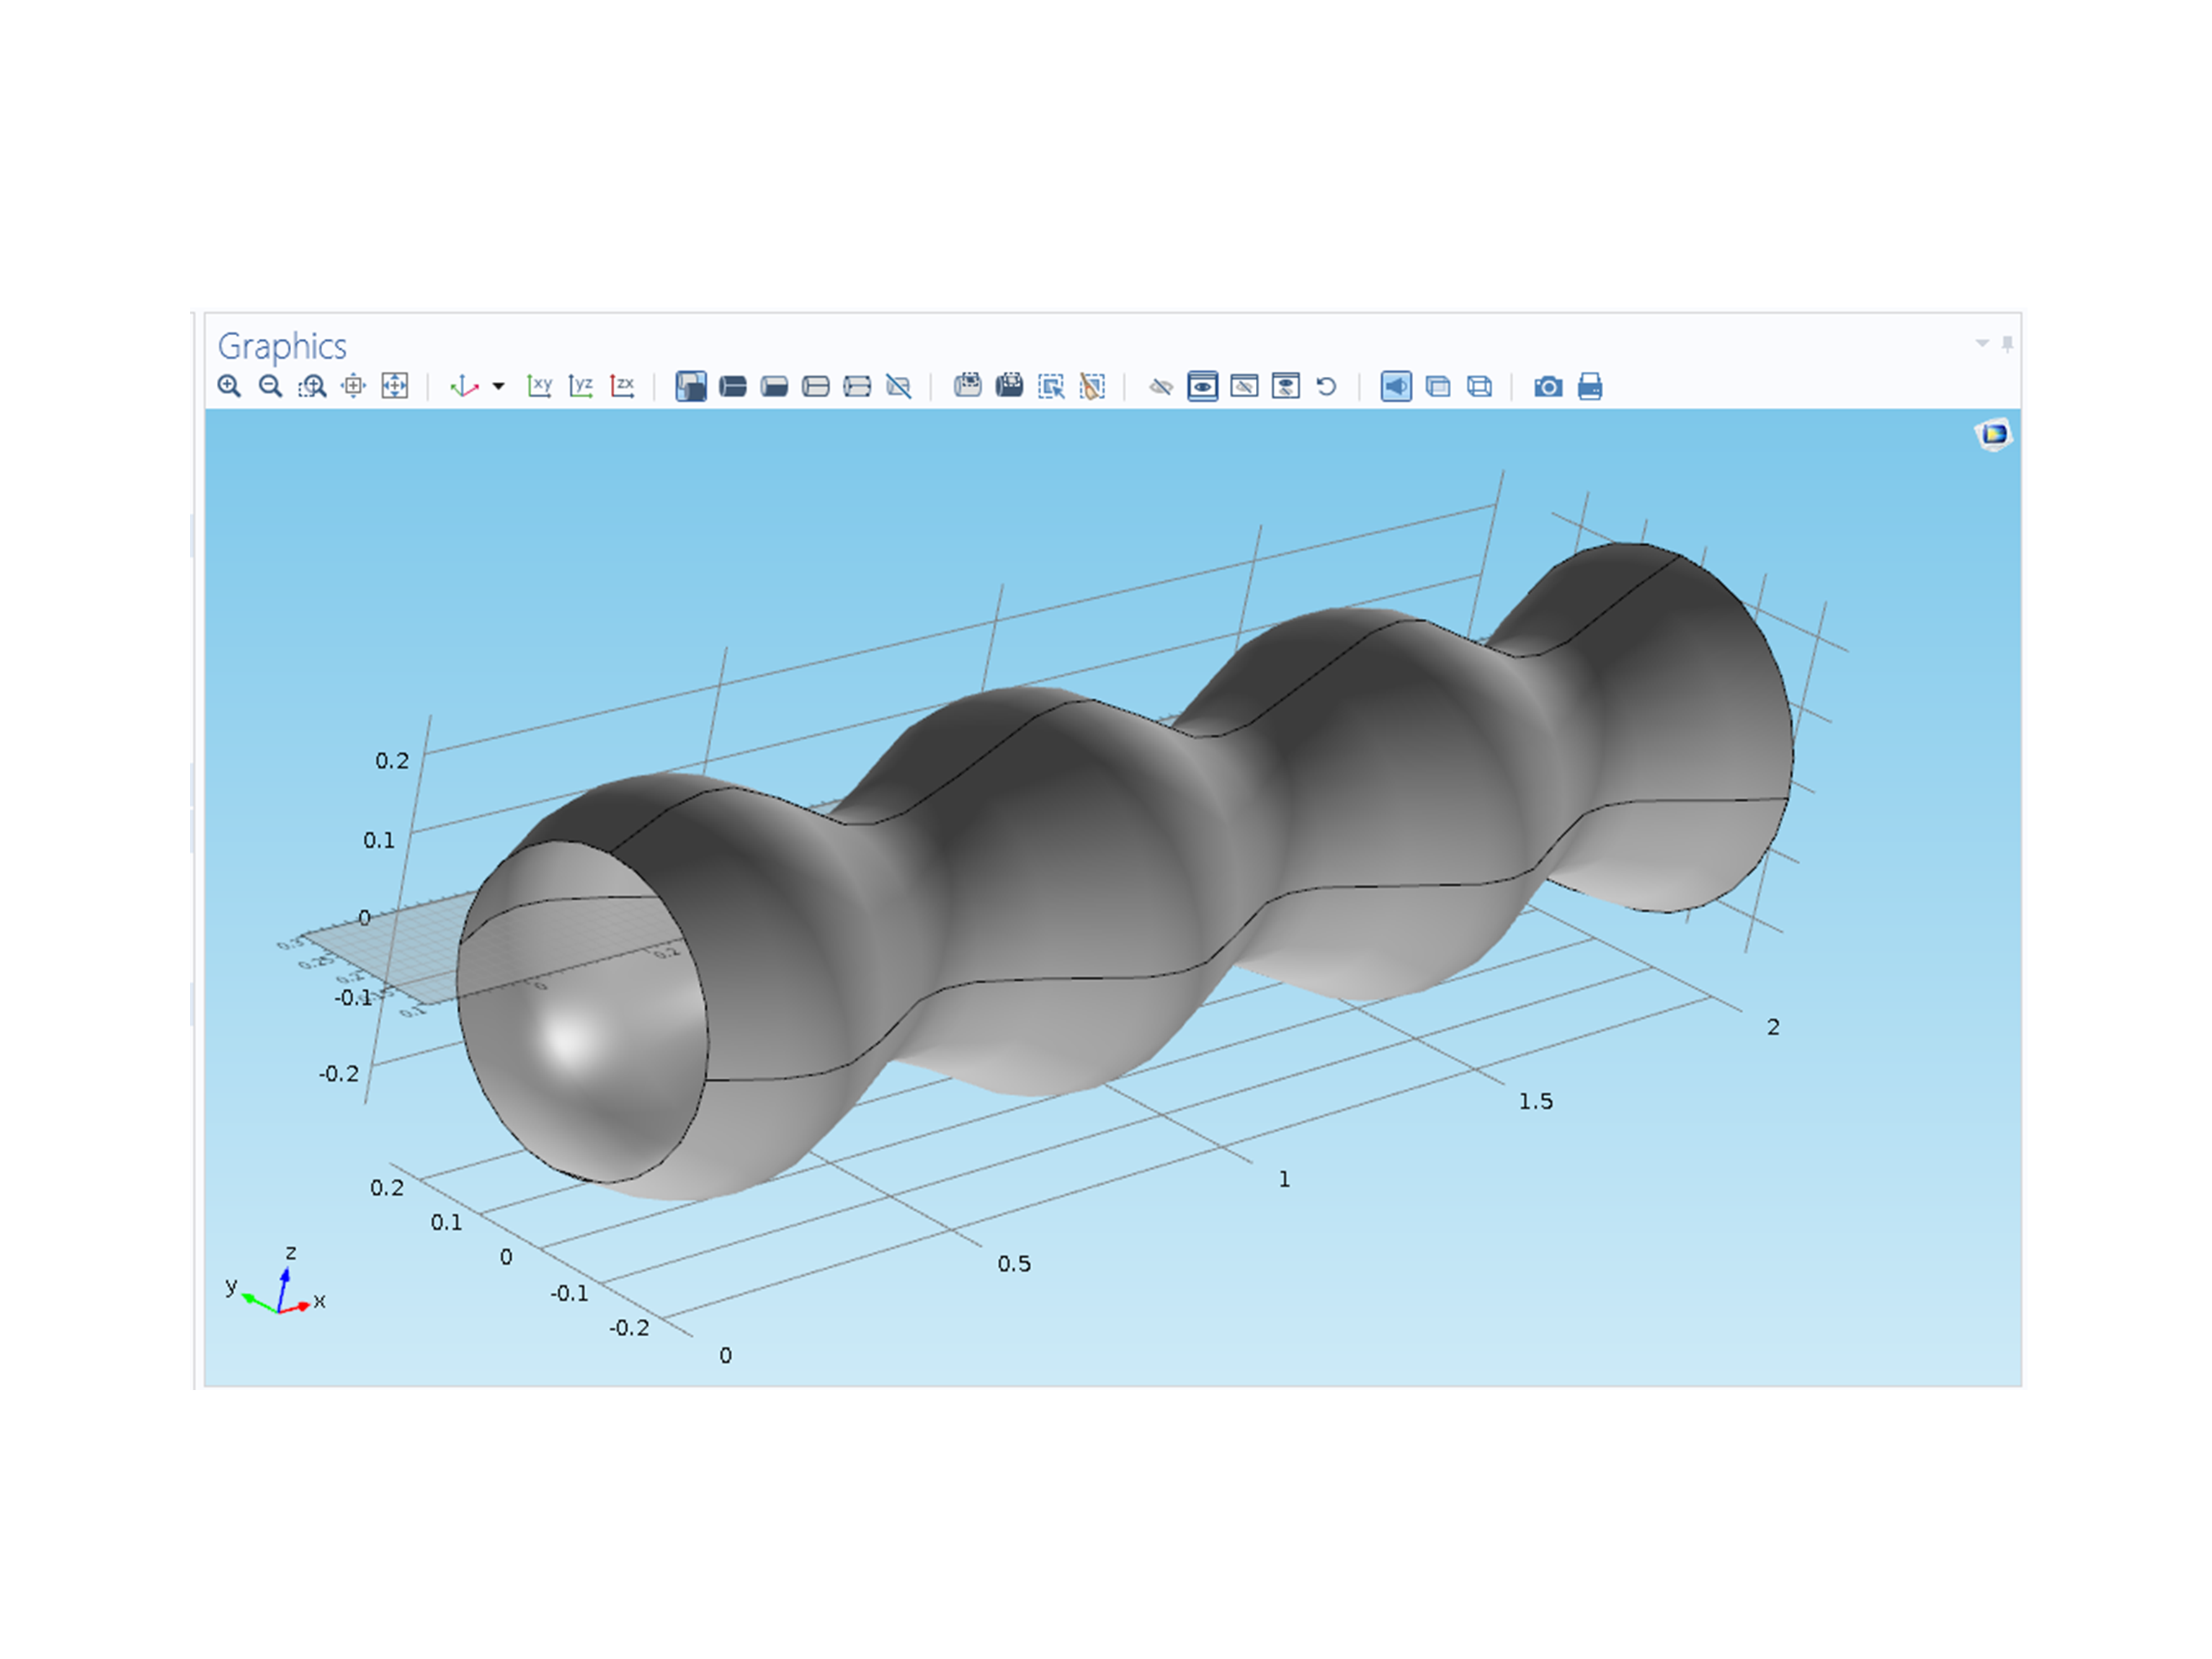Viewport: 2212px width, 1659px height.
Task: Click the Zoom In magnifier icon
Action: [229, 386]
